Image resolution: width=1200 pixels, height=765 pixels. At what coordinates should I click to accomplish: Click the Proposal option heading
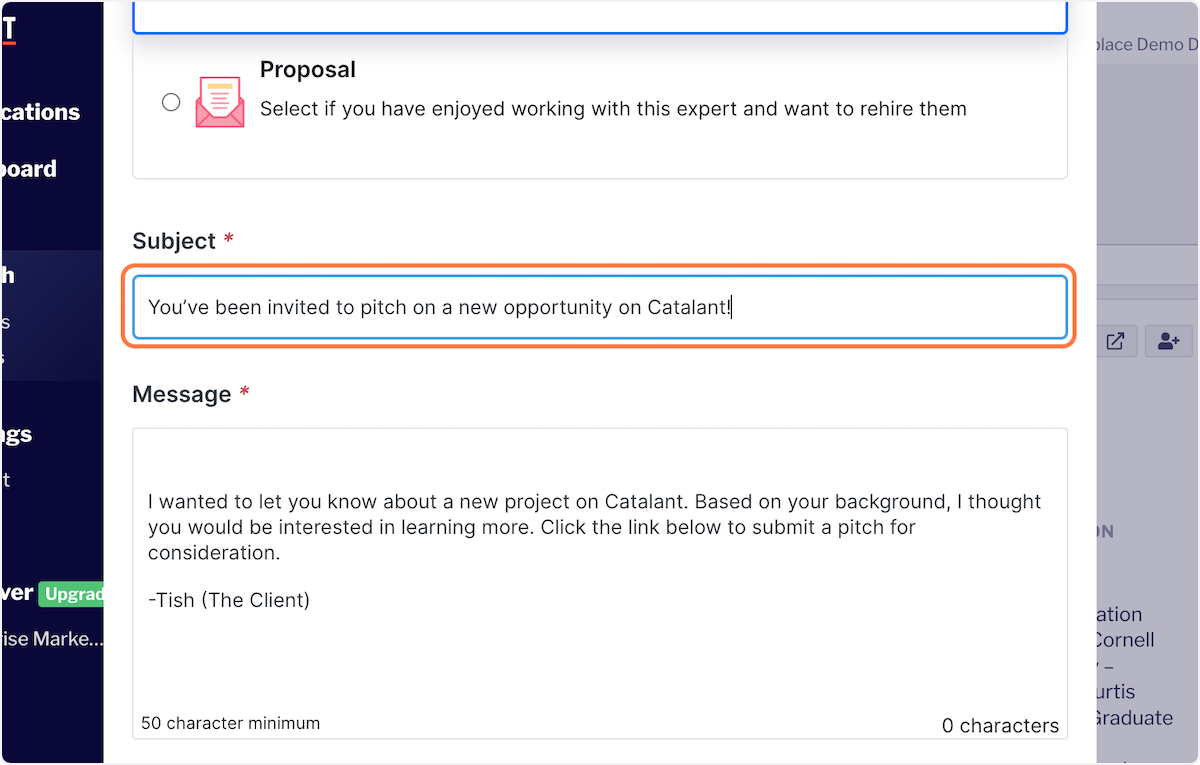(x=308, y=70)
